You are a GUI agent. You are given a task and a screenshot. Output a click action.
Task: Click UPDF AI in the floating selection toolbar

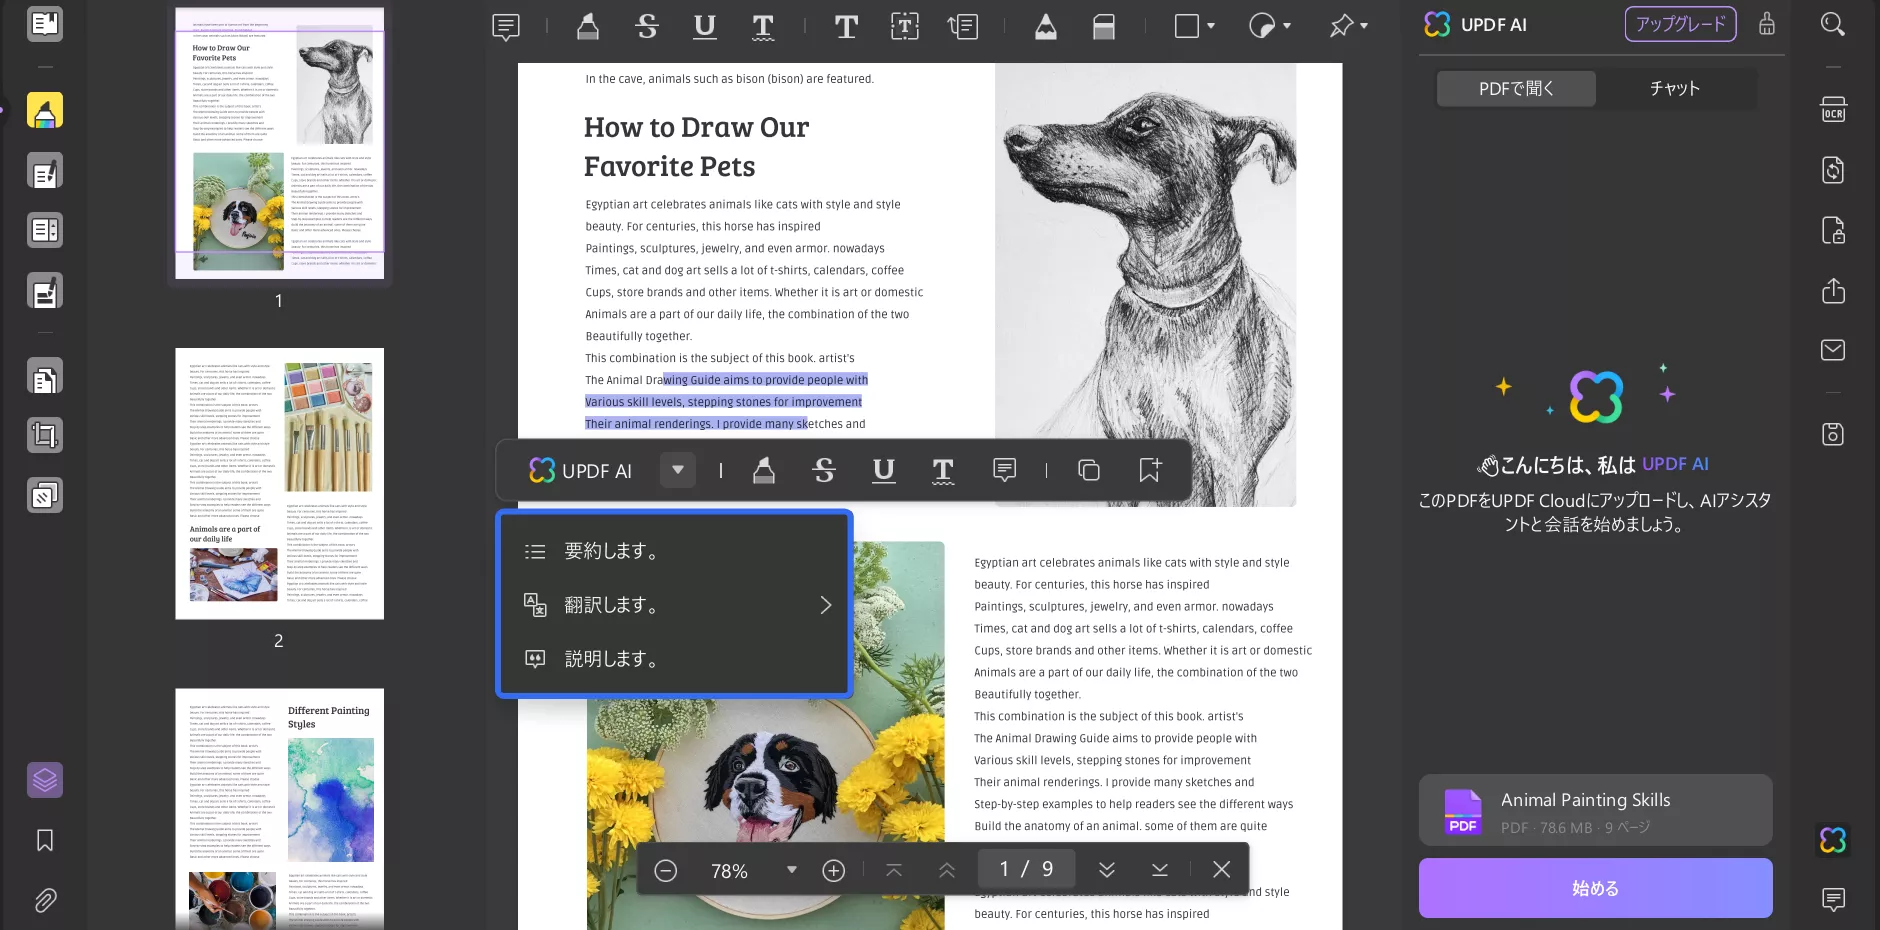click(x=581, y=471)
